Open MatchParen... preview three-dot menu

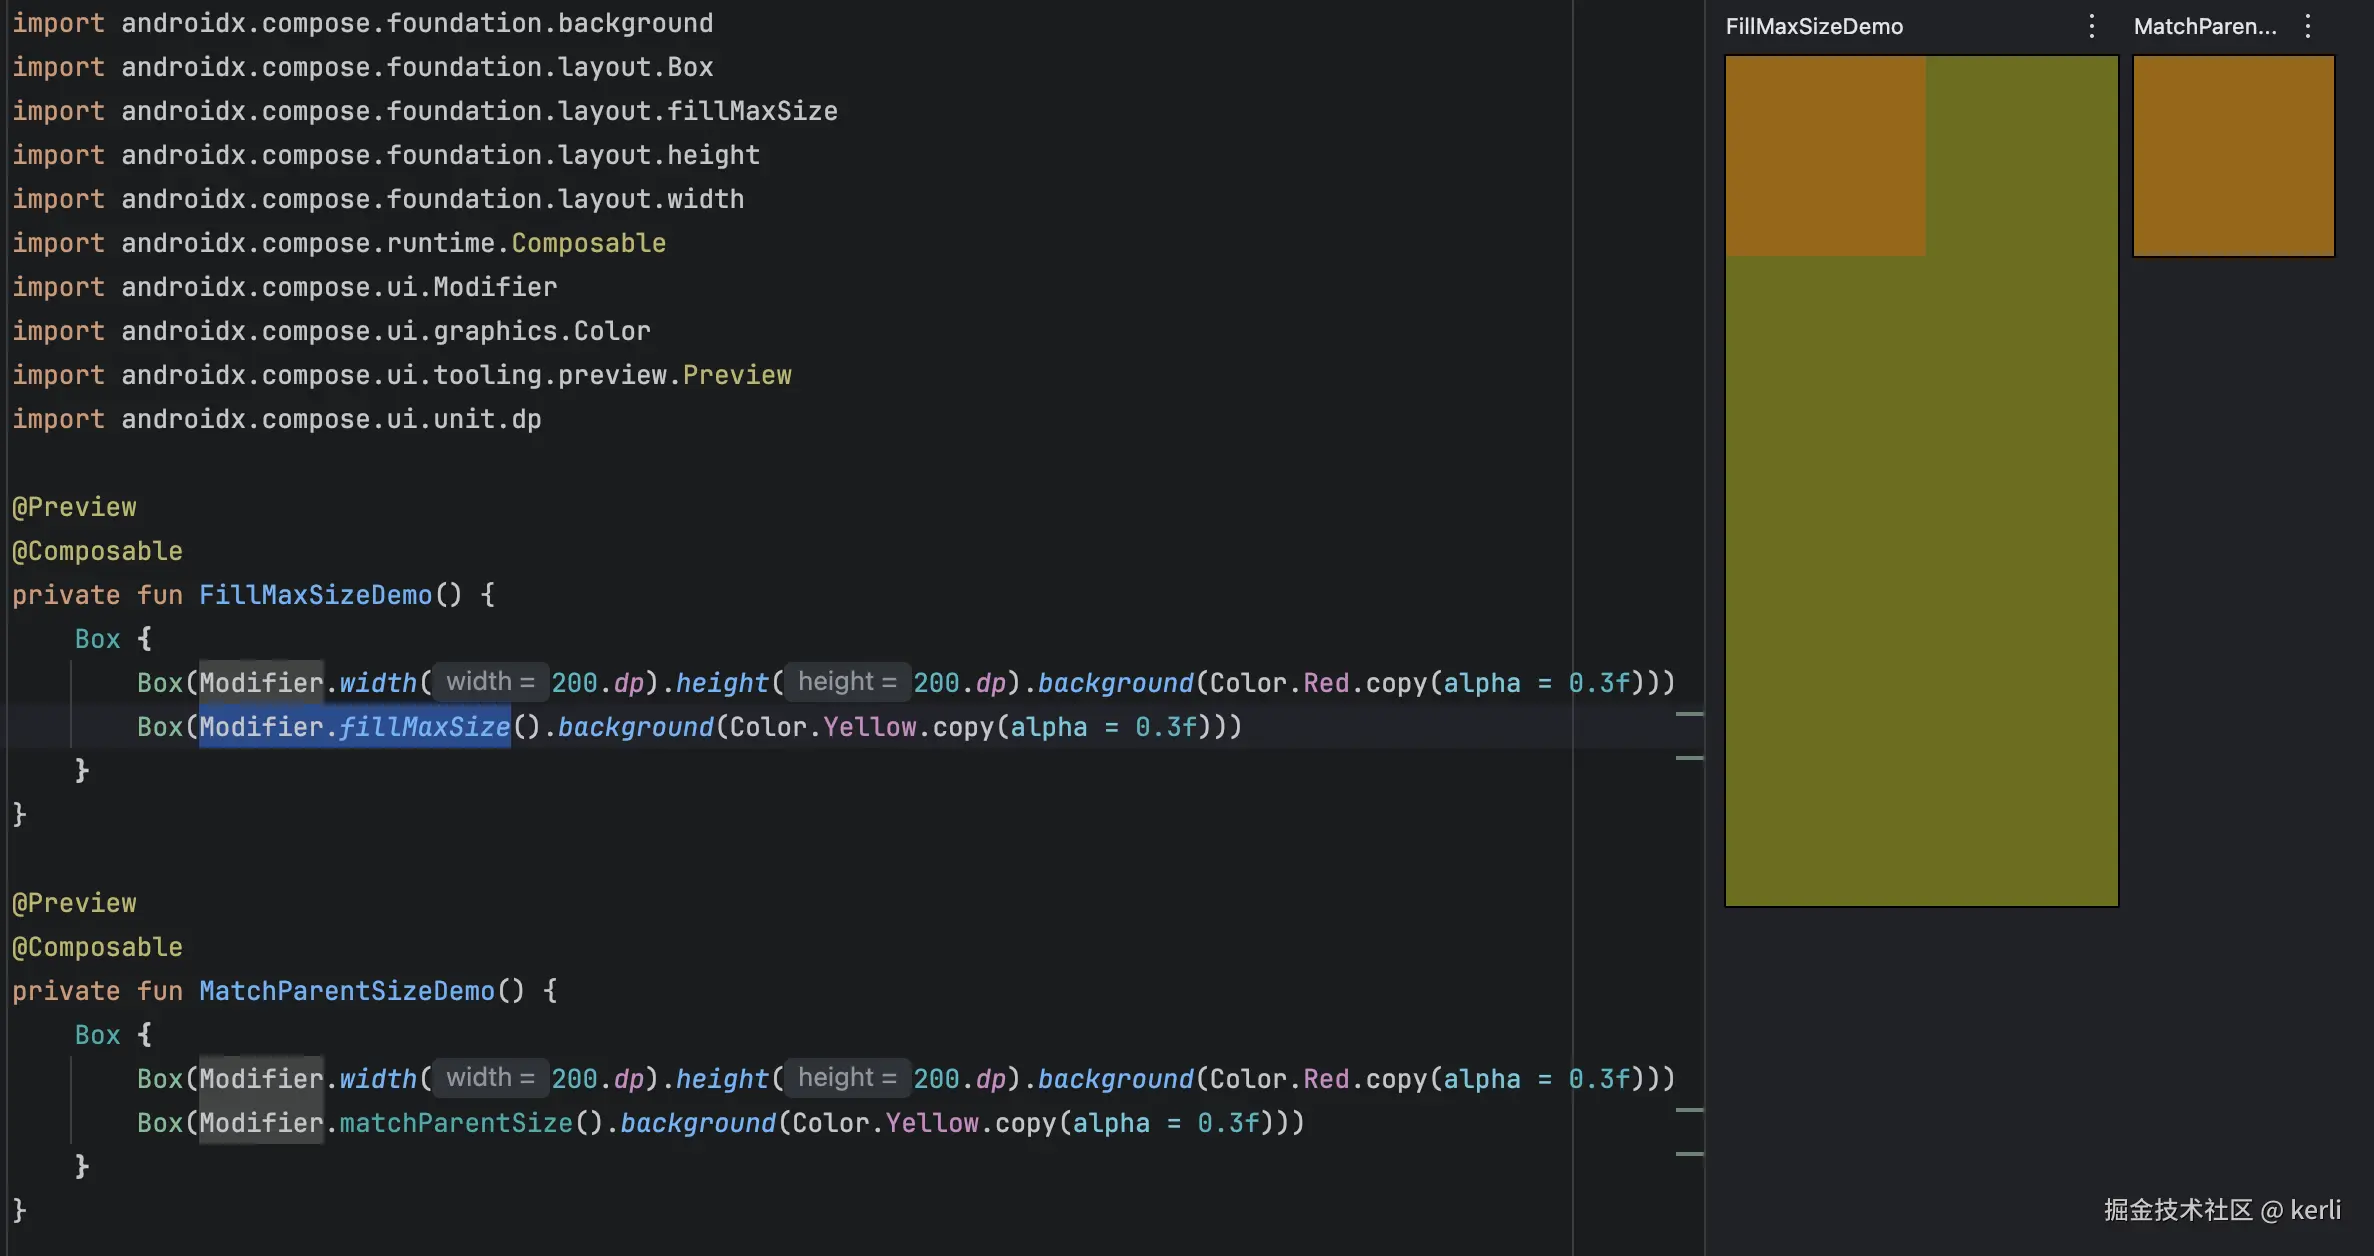click(x=2308, y=26)
